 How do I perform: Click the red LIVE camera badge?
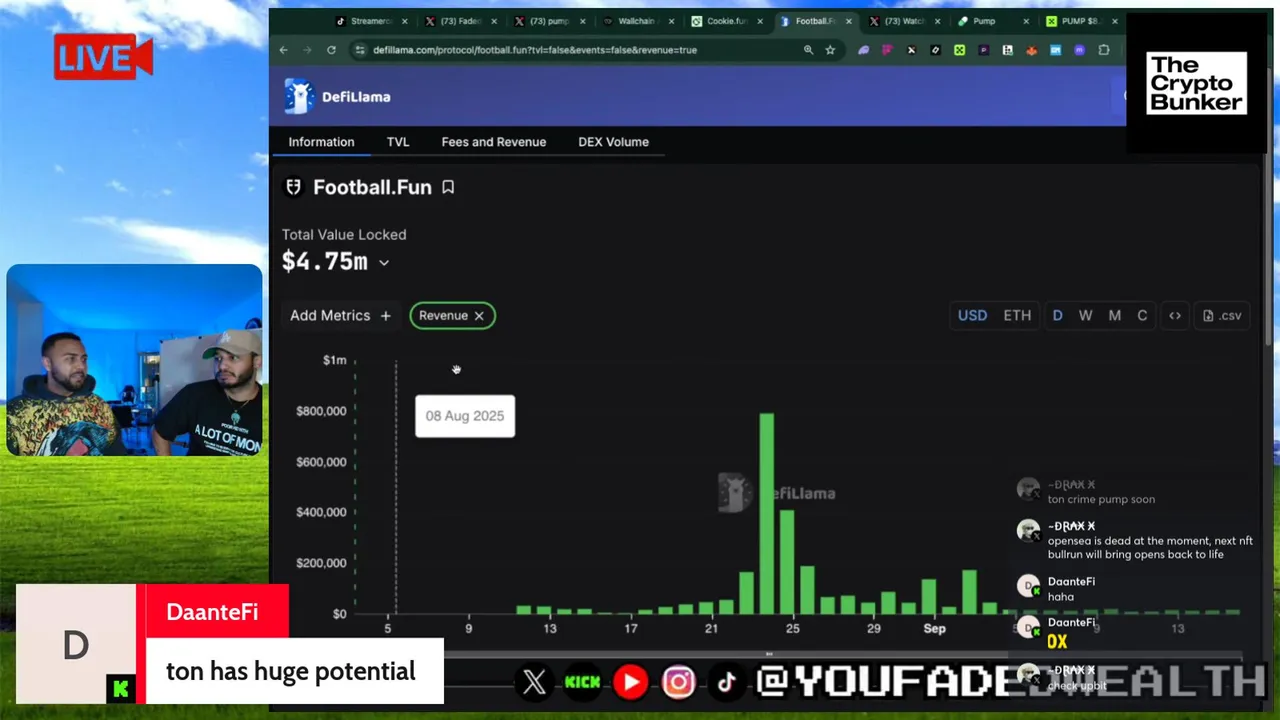pyautogui.click(x=103, y=58)
